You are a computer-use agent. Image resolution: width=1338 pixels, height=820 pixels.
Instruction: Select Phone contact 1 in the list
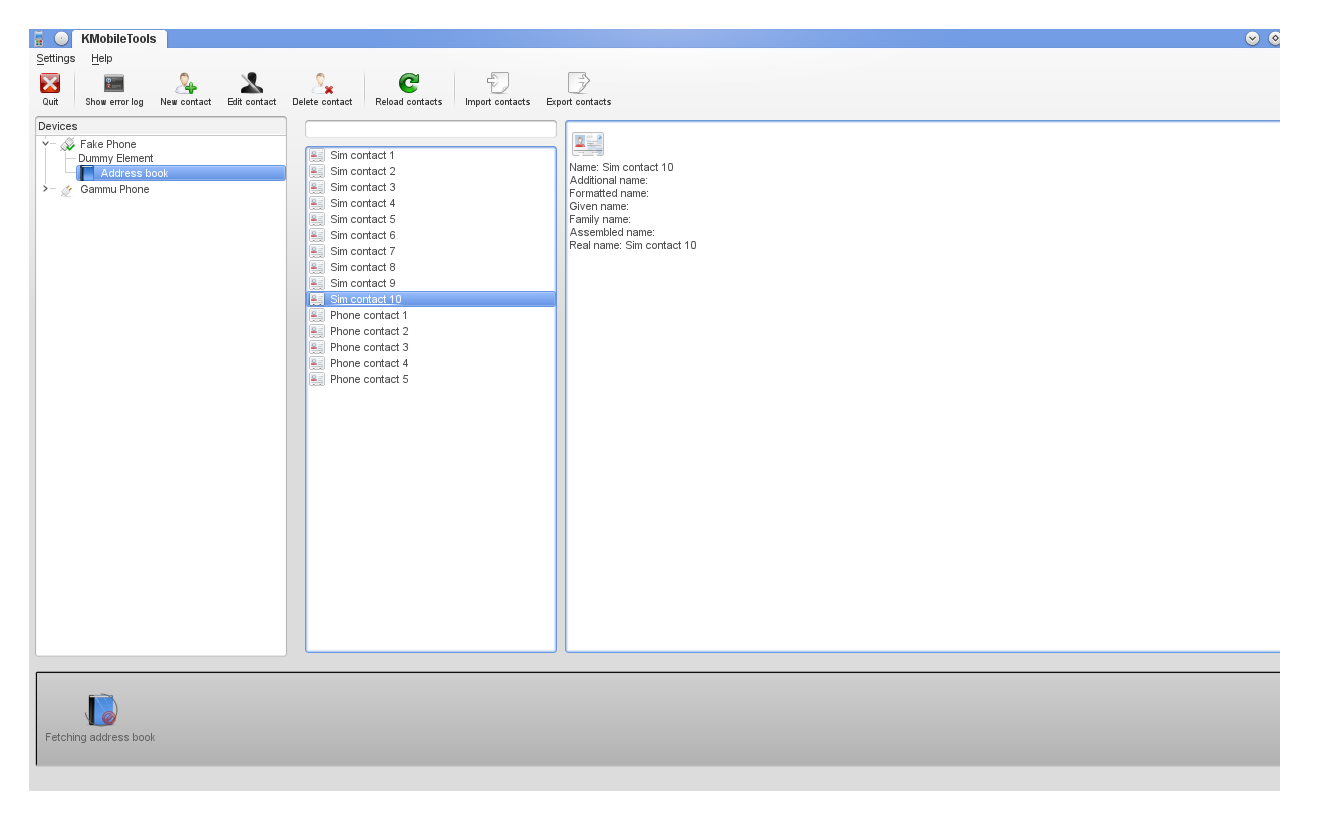[x=431, y=315]
